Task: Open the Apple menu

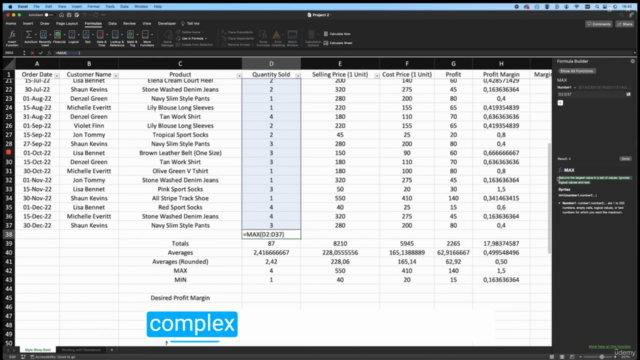Action: [10, 7]
